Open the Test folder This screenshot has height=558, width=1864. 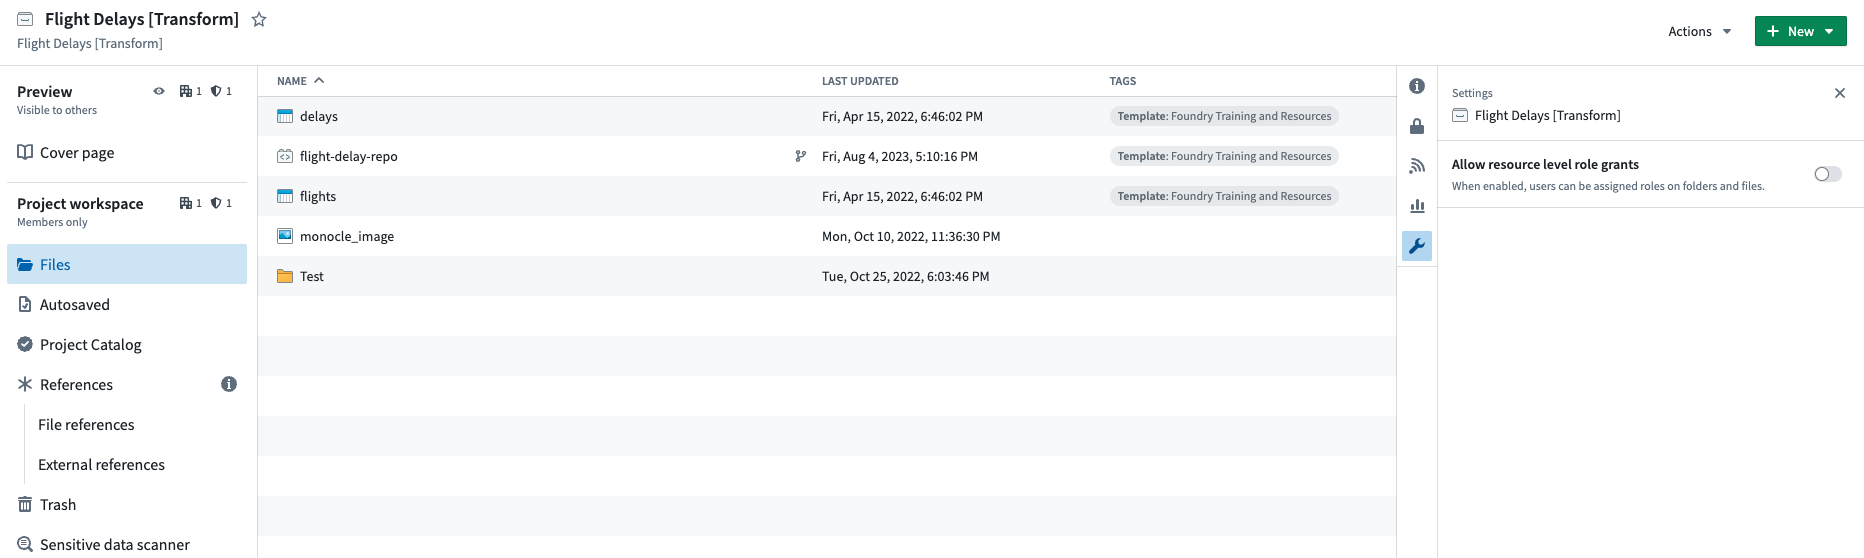pyautogui.click(x=312, y=276)
